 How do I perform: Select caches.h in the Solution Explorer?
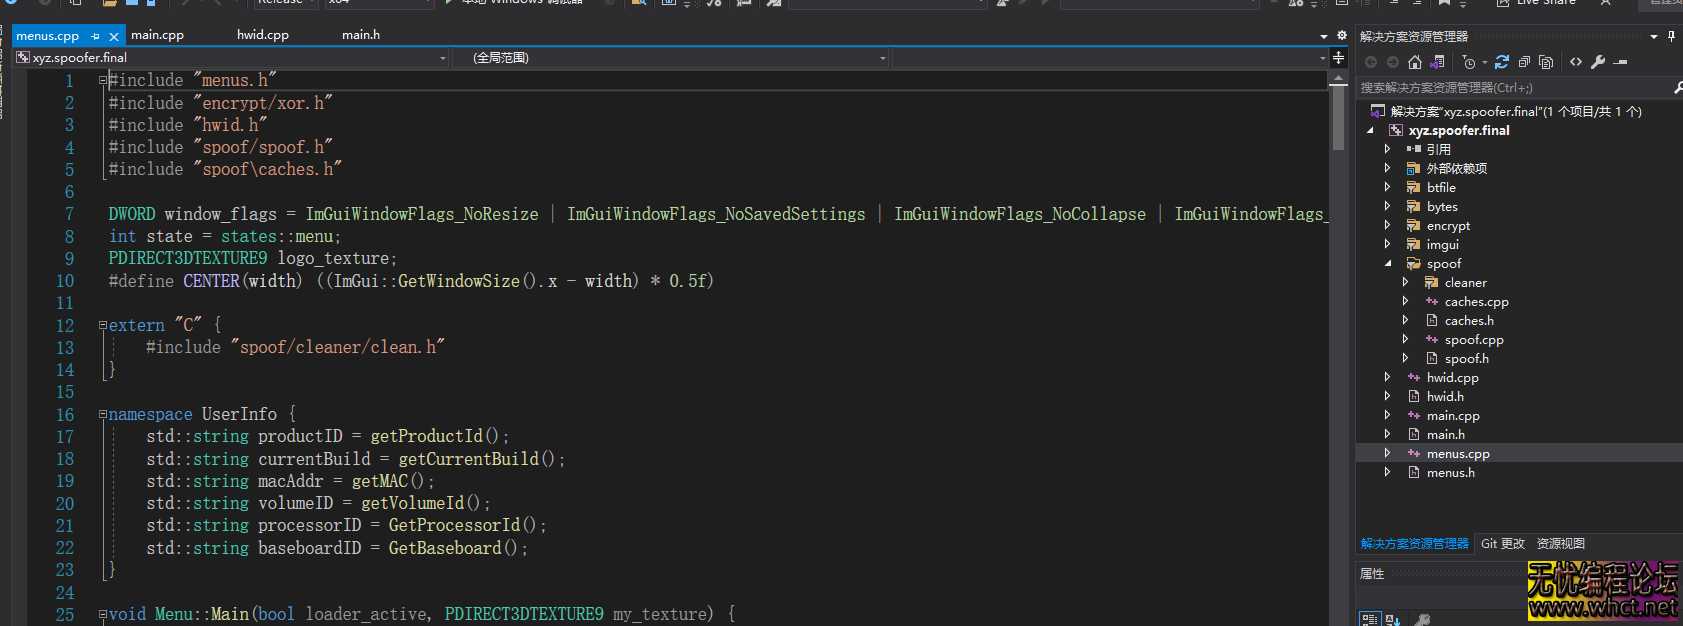coord(1468,321)
